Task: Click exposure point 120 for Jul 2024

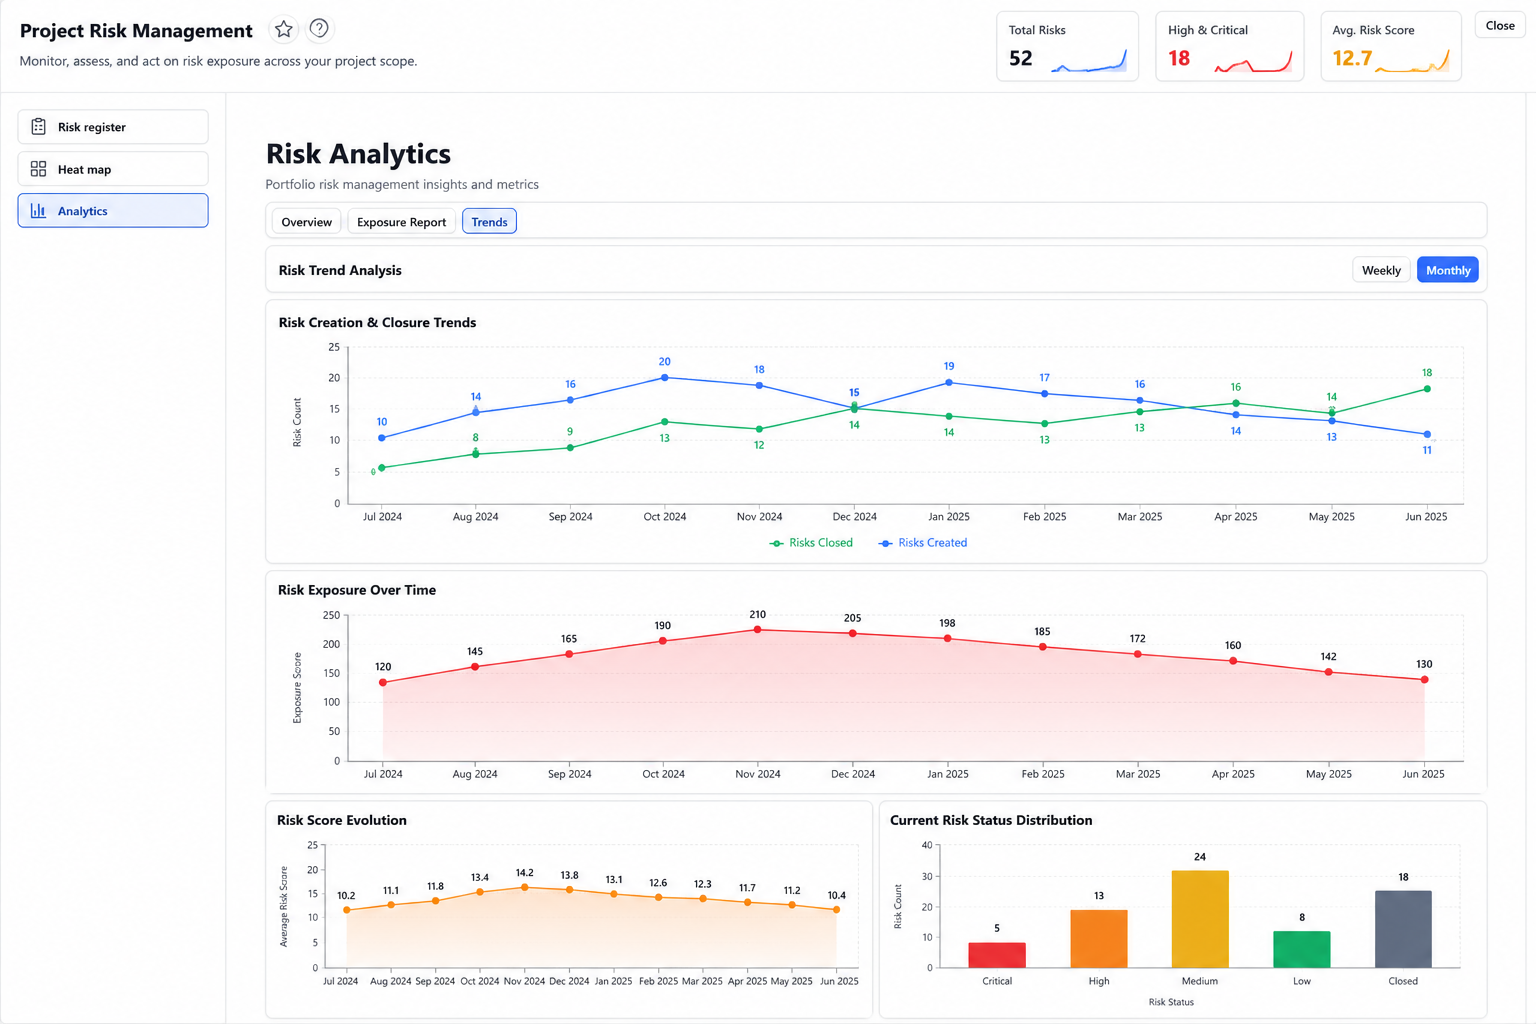Action: click(383, 683)
